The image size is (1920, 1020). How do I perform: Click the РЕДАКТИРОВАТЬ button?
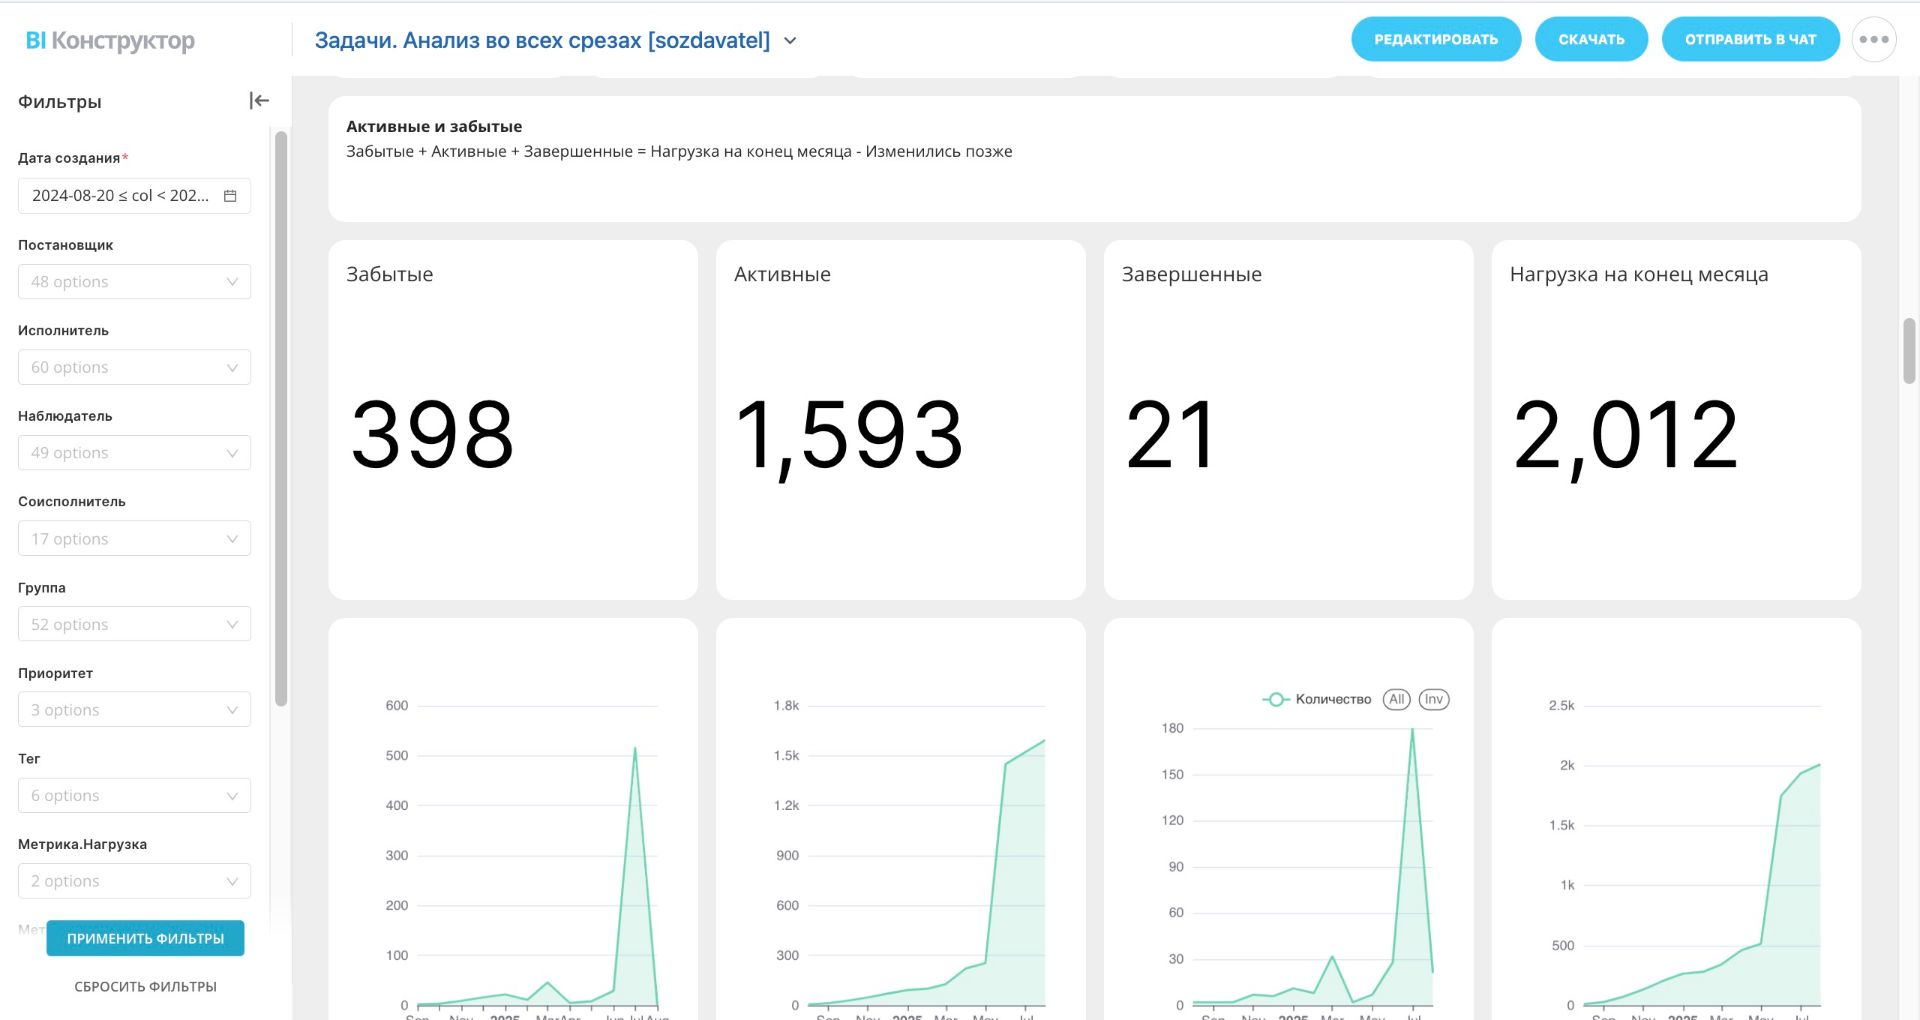pyautogui.click(x=1436, y=40)
